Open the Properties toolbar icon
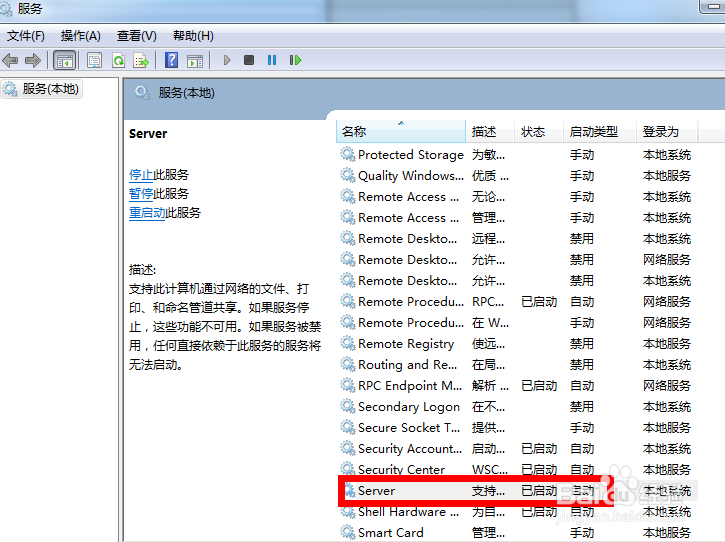The image size is (725, 542). click(x=94, y=60)
